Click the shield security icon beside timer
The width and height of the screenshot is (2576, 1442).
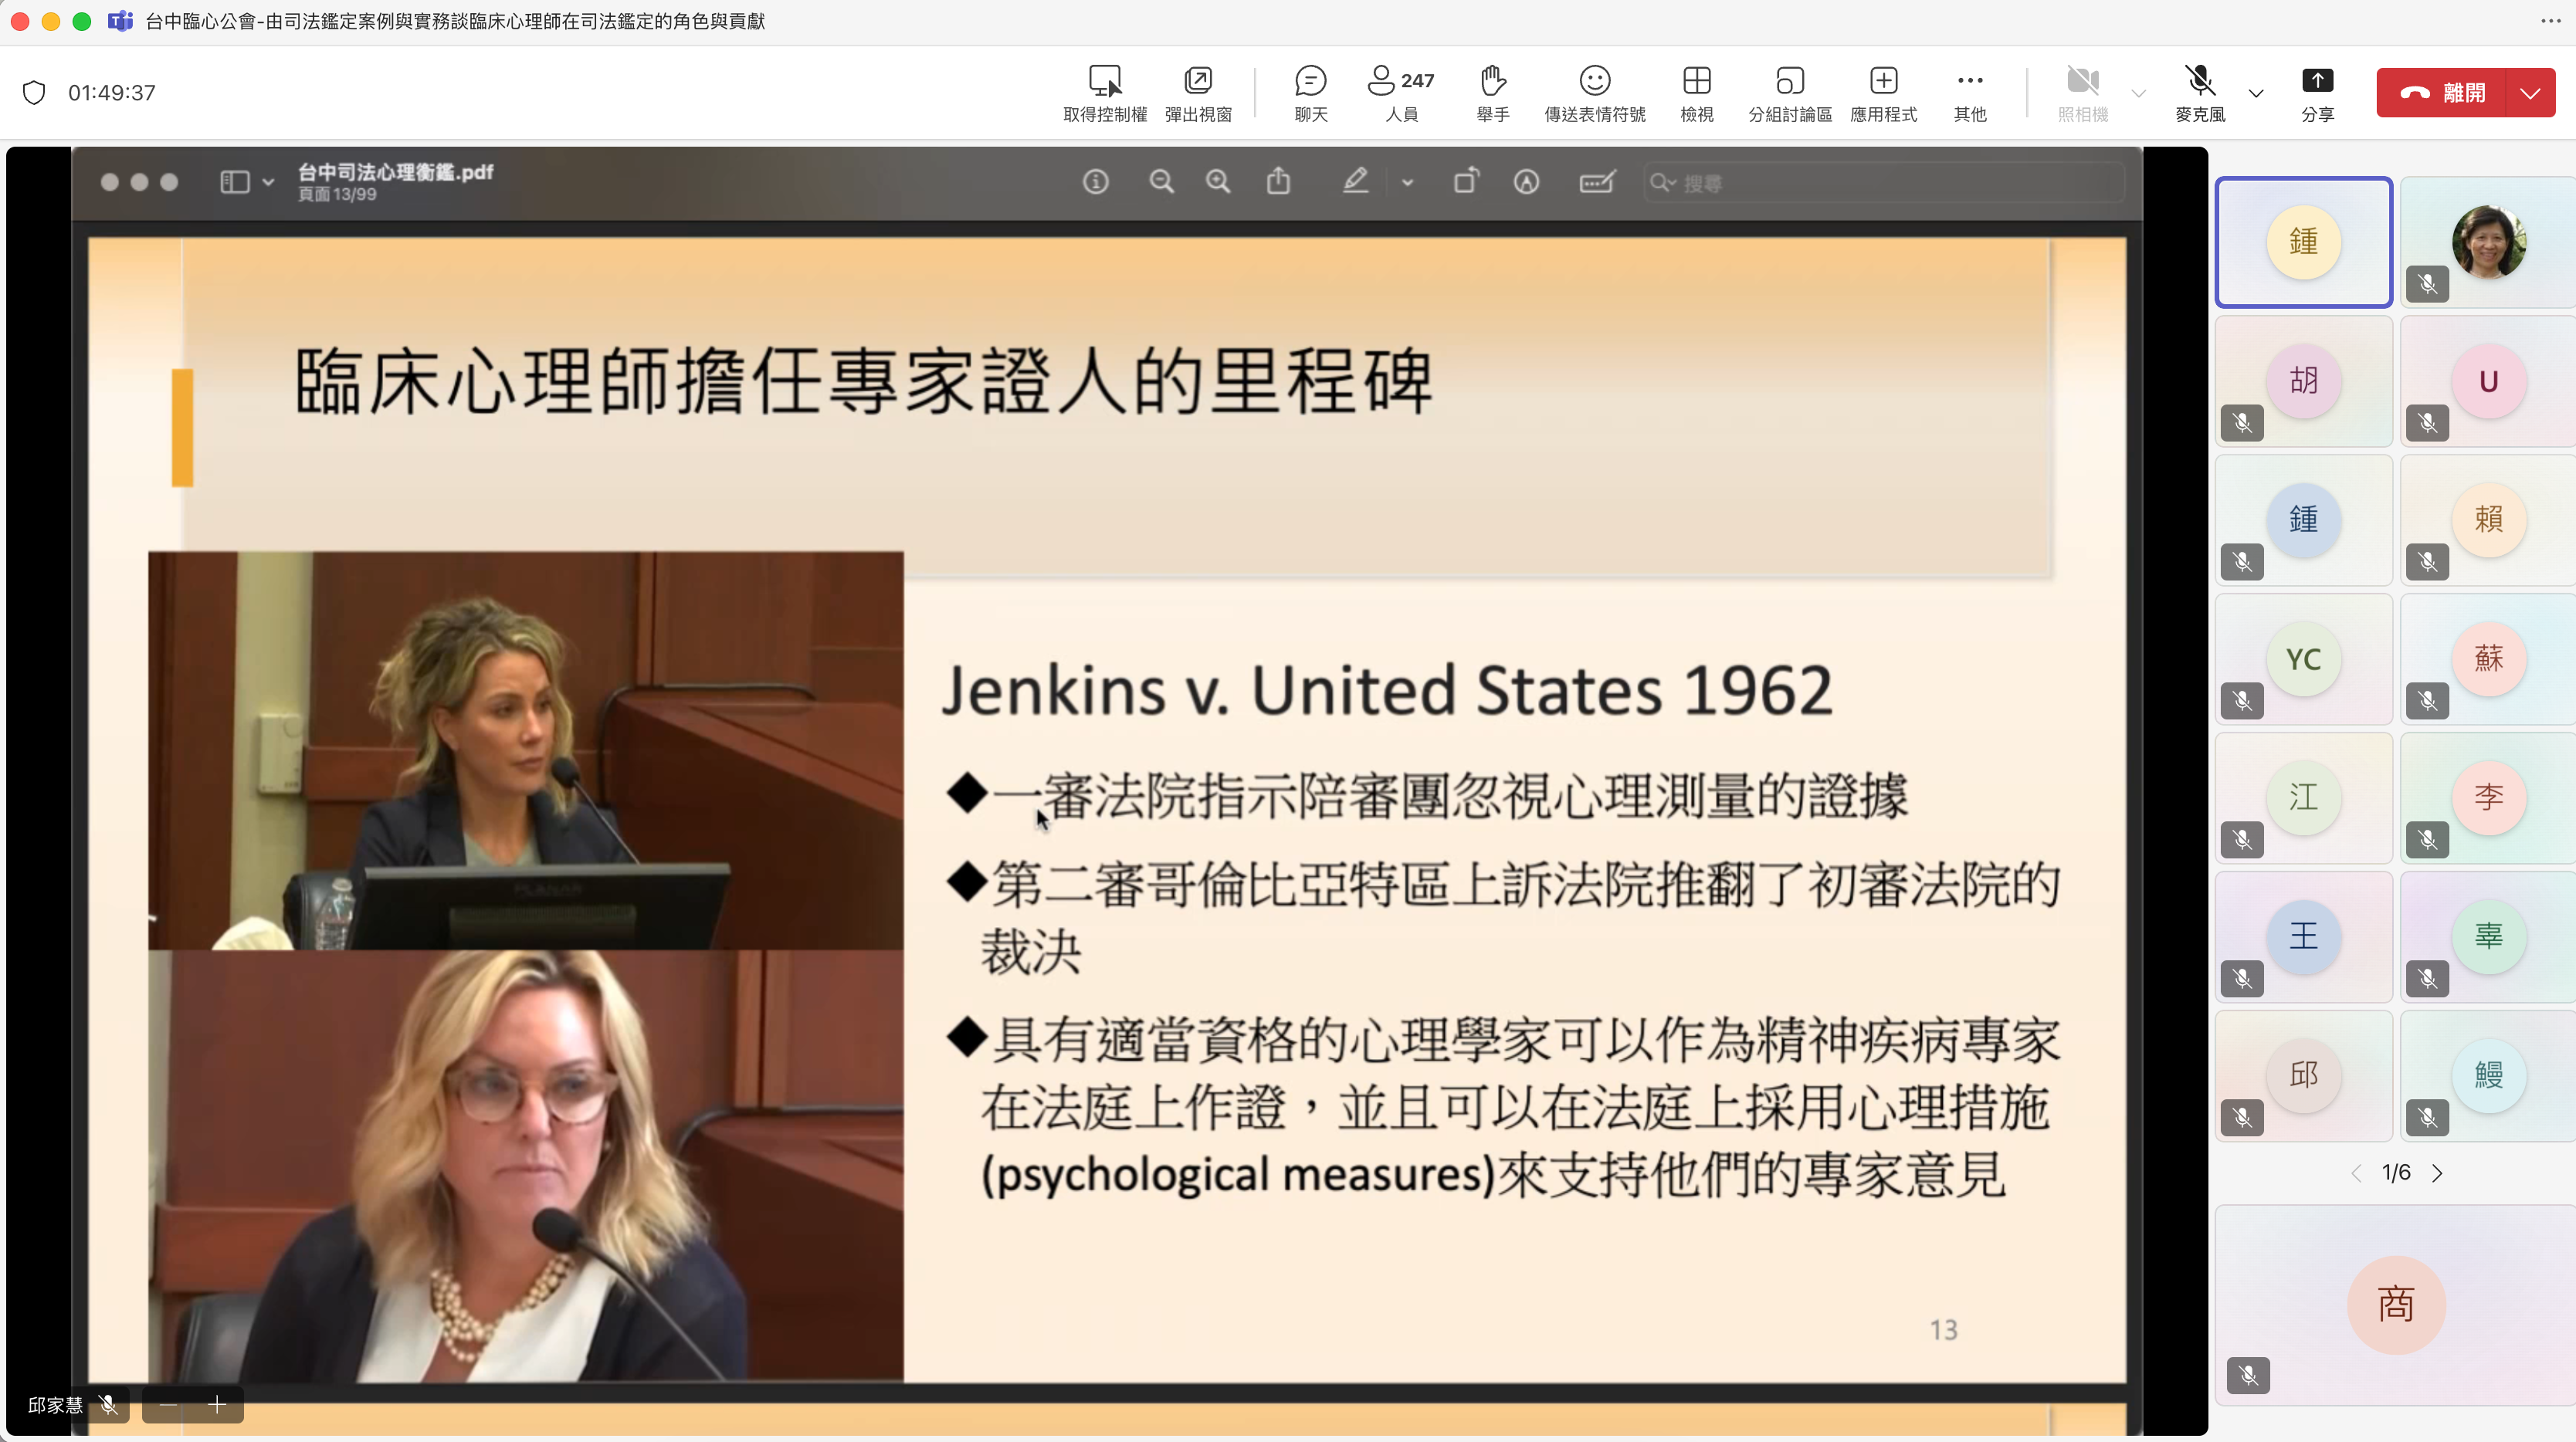[x=34, y=93]
